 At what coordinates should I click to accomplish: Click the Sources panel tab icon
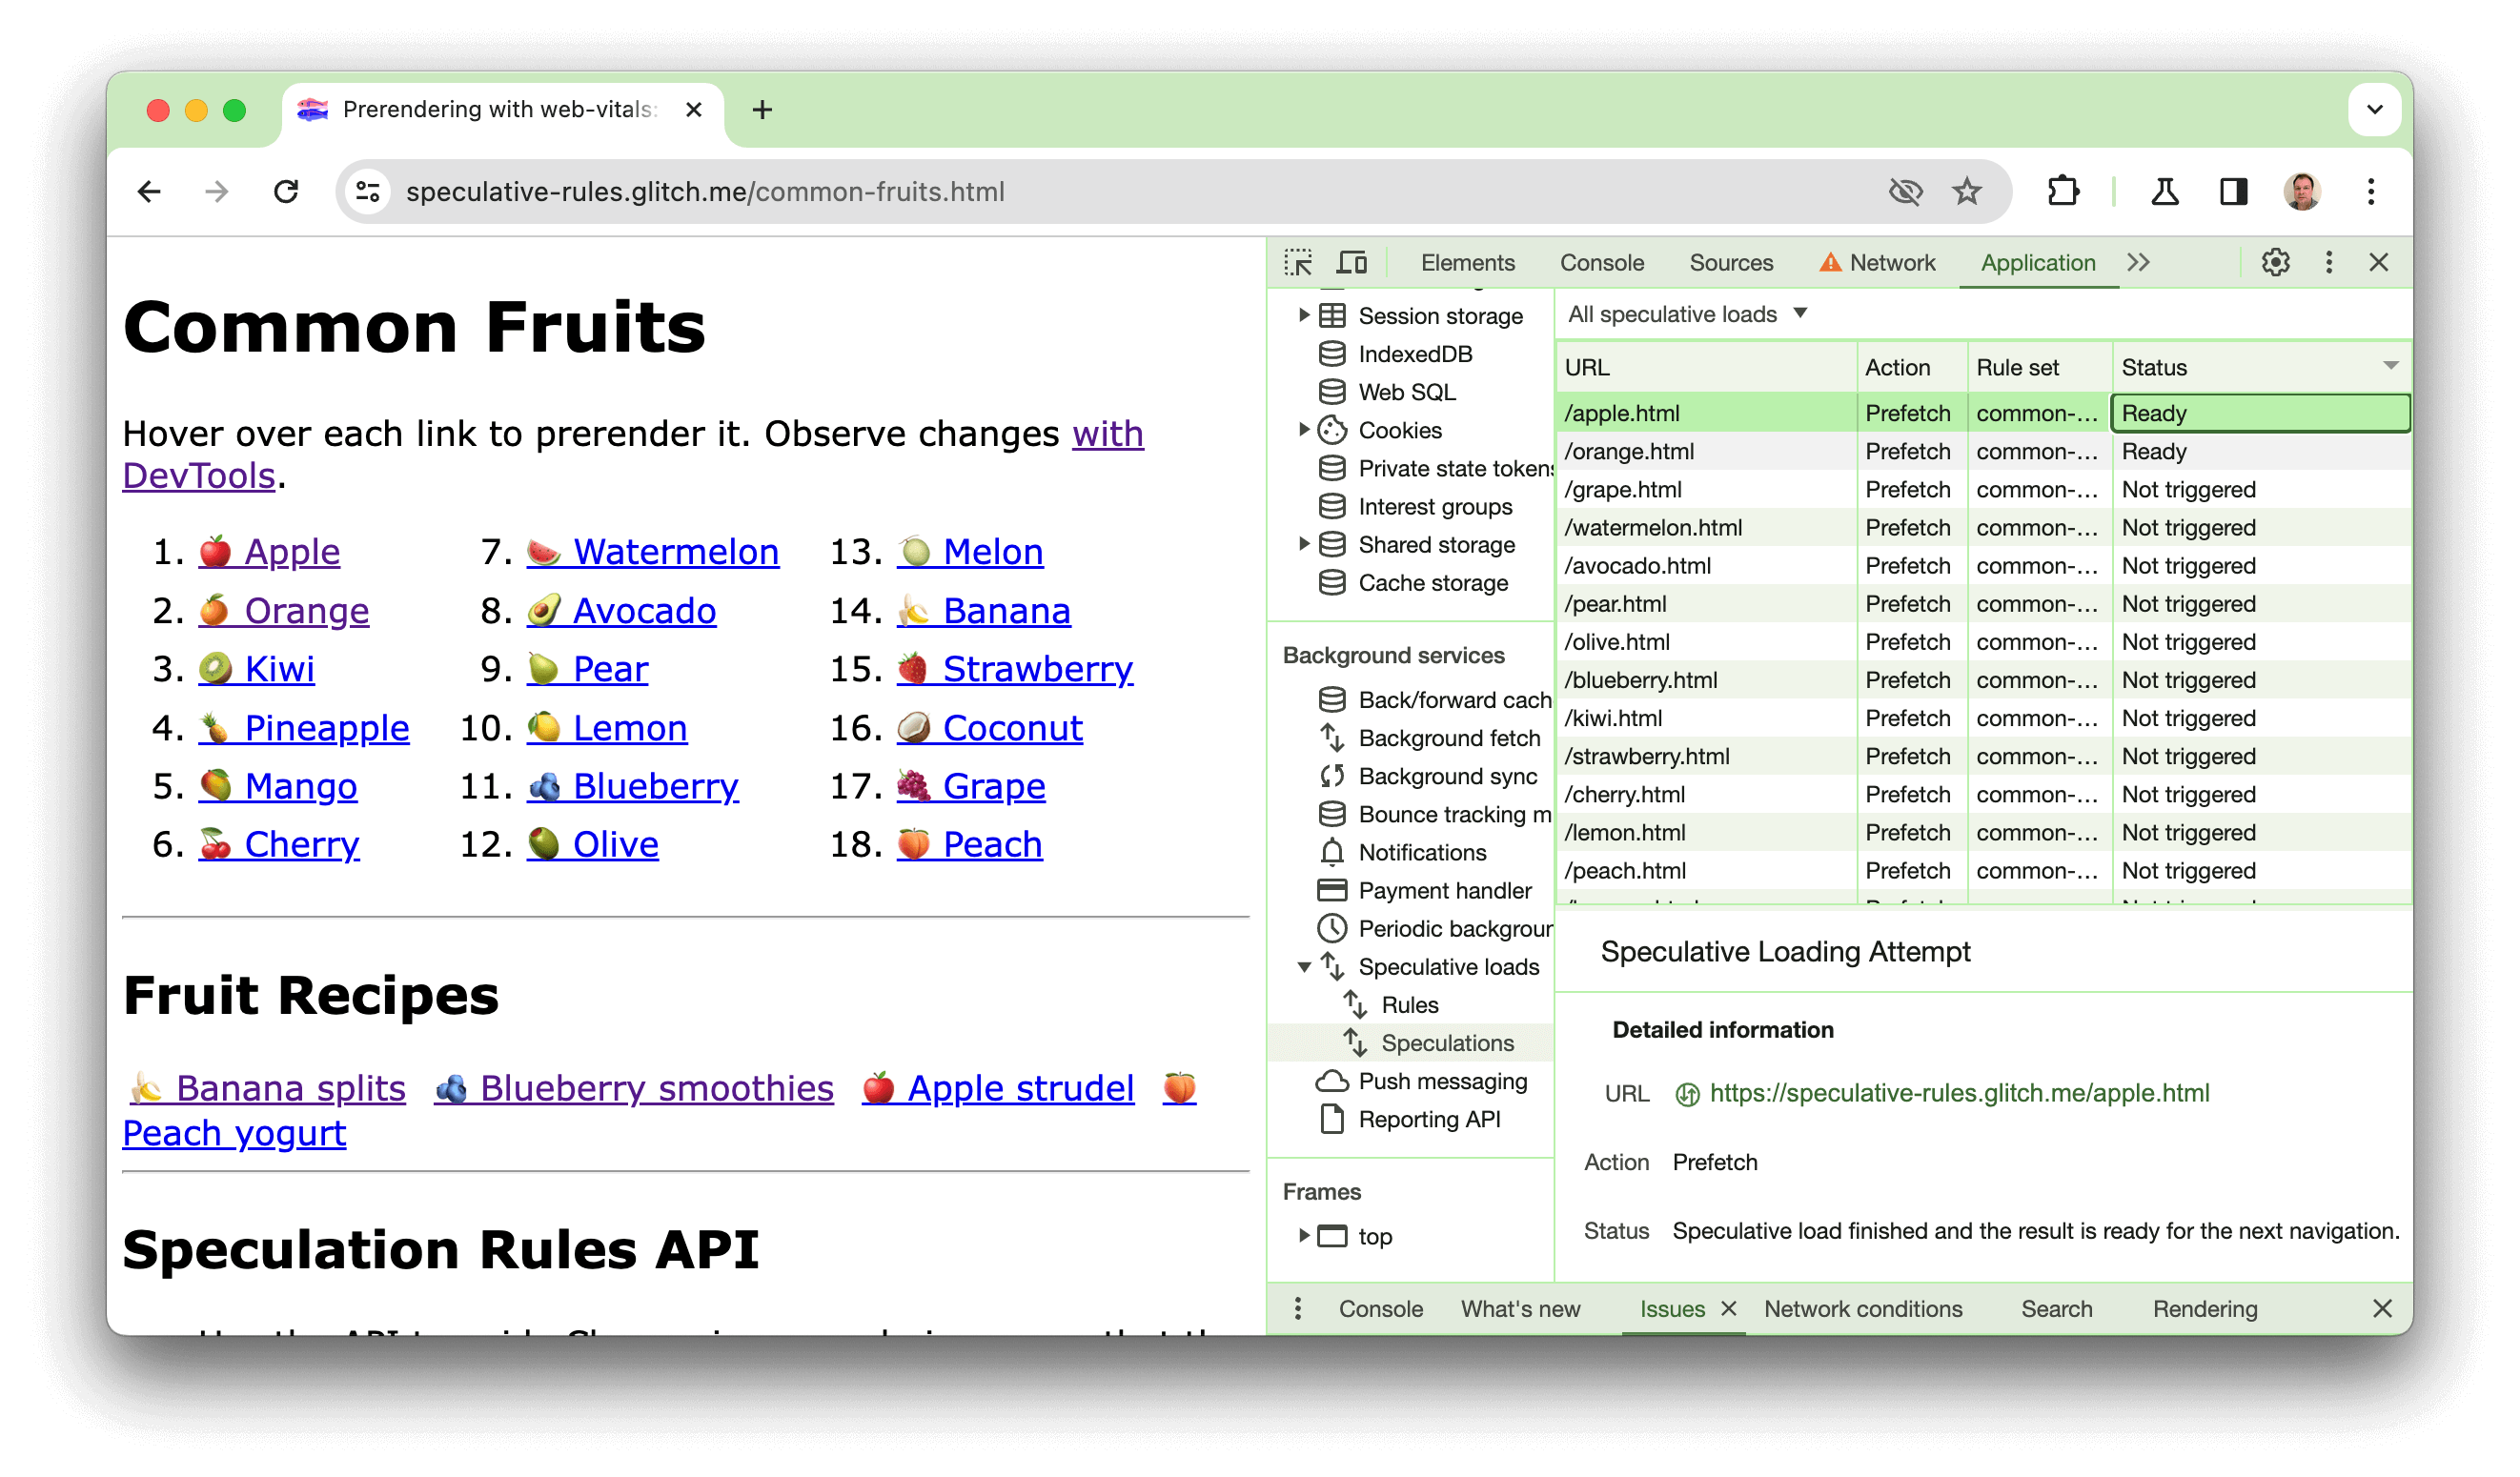click(1731, 260)
